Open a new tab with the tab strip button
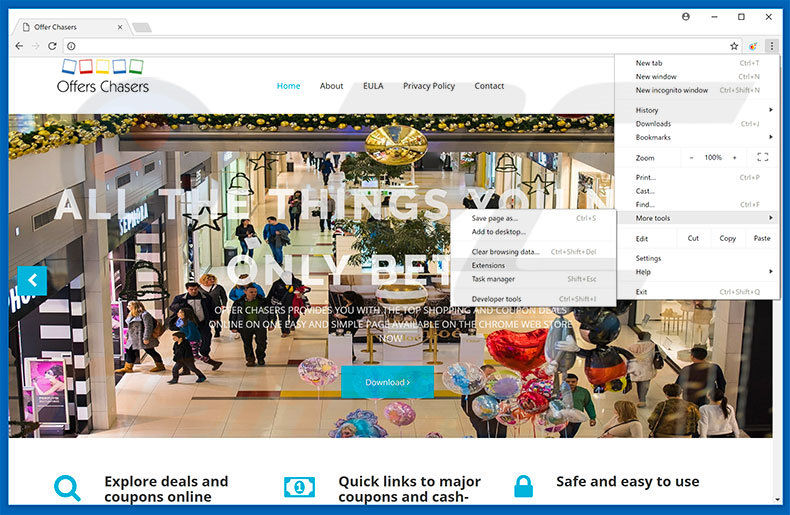This screenshot has width=790, height=515. (142, 27)
